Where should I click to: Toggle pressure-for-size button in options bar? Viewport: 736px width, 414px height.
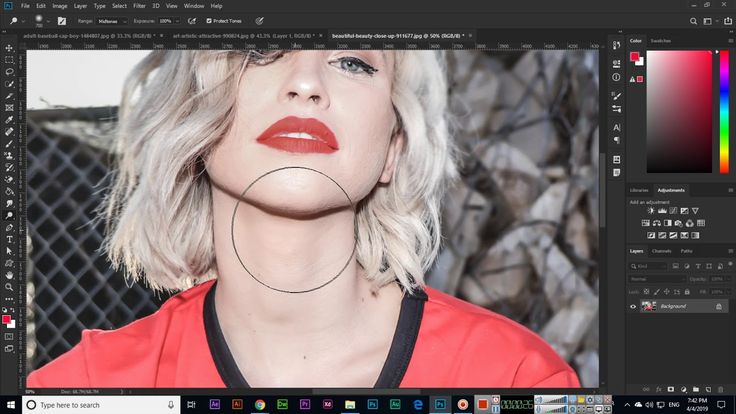[x=259, y=21]
